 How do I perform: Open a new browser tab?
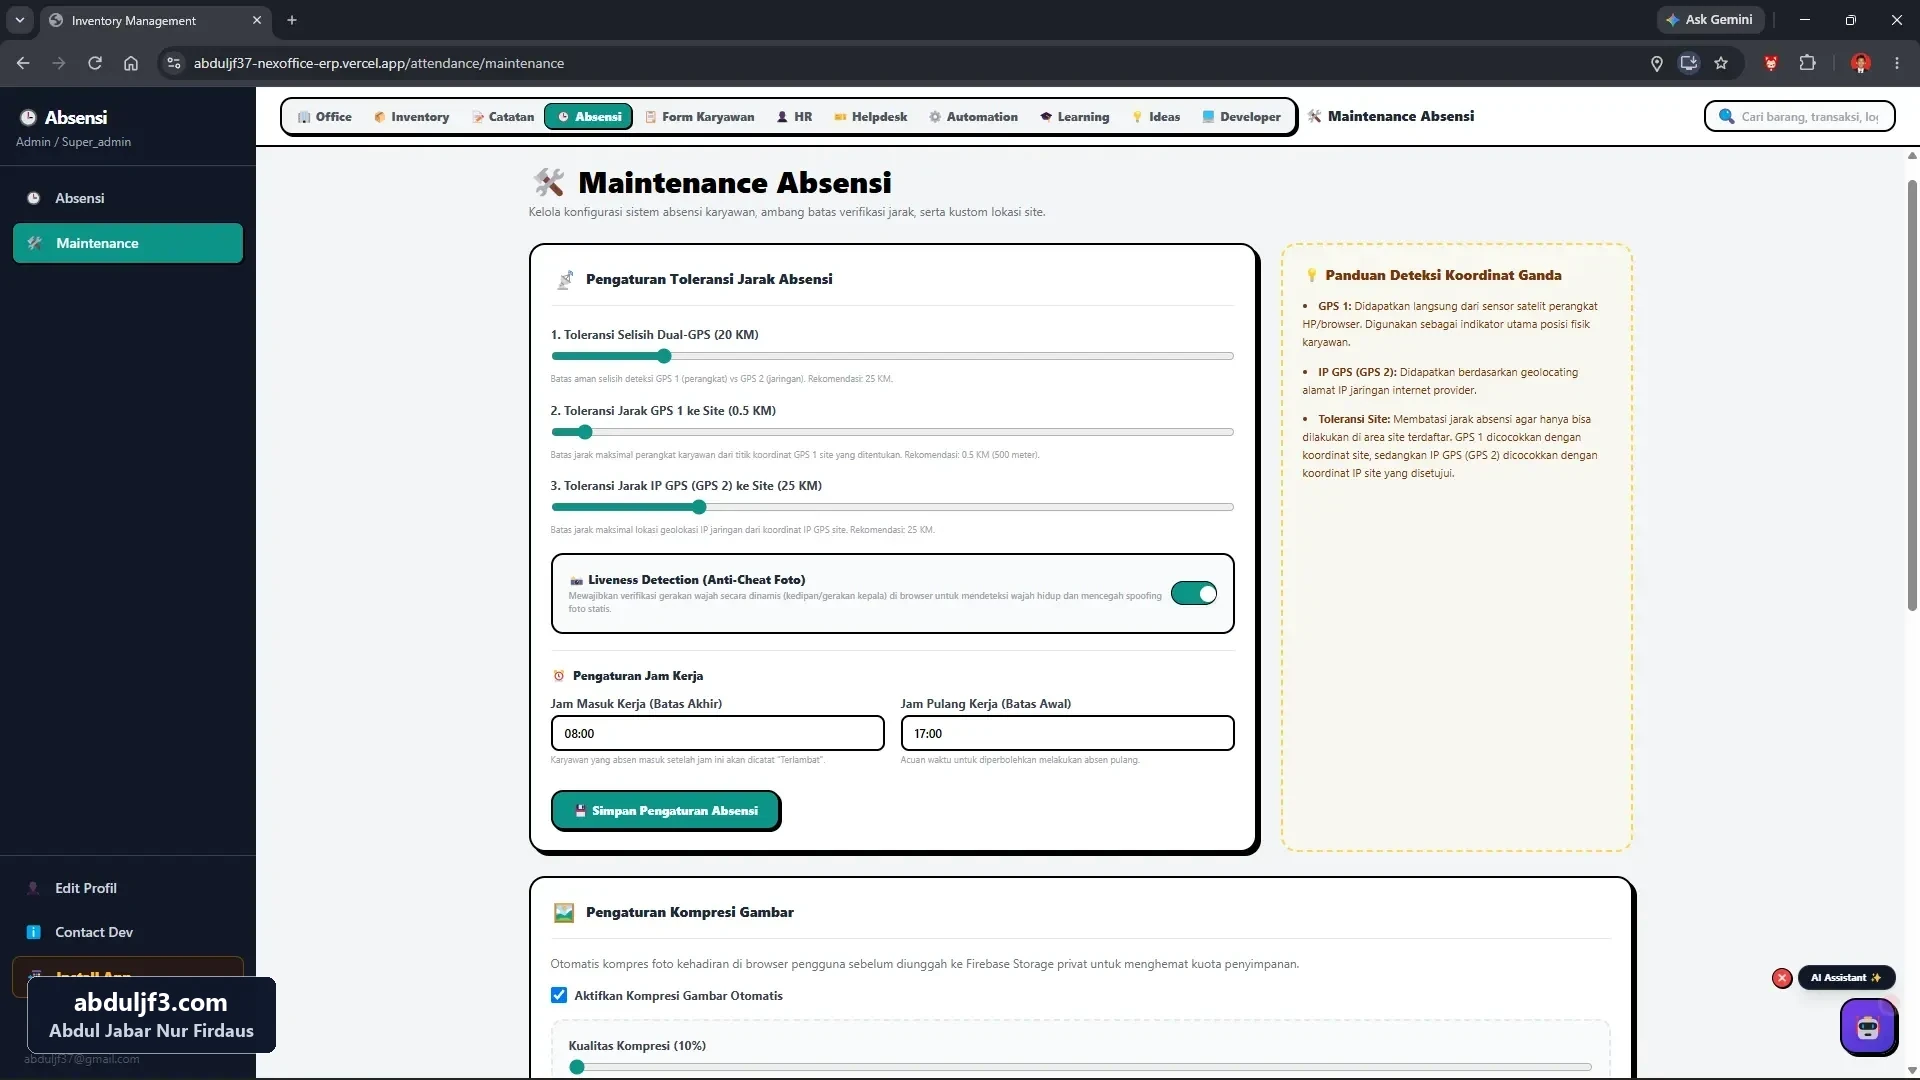292,20
